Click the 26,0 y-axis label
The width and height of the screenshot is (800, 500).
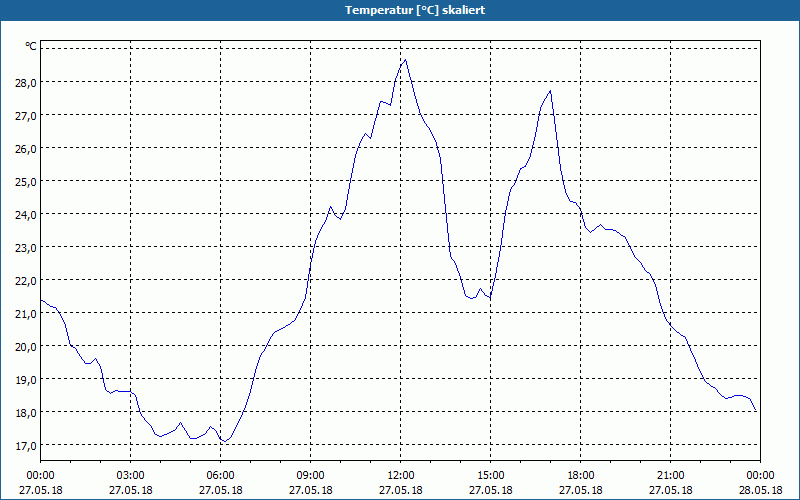(26, 149)
